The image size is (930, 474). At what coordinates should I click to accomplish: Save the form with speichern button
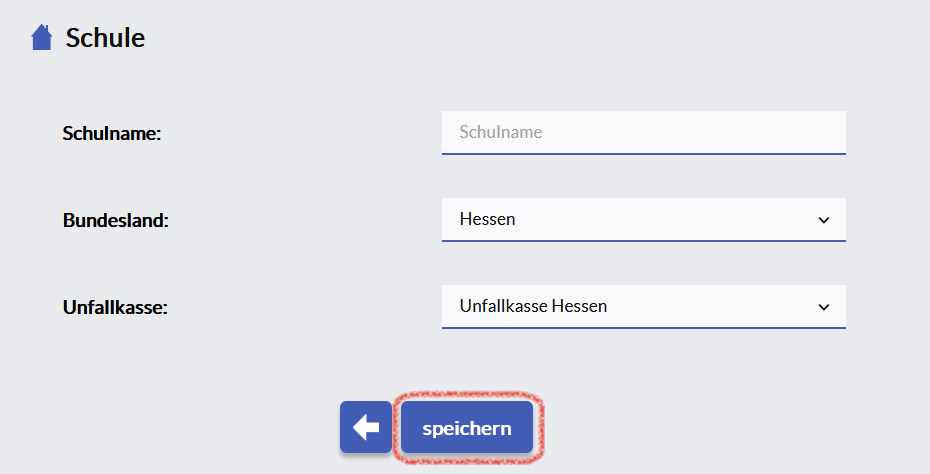467,428
